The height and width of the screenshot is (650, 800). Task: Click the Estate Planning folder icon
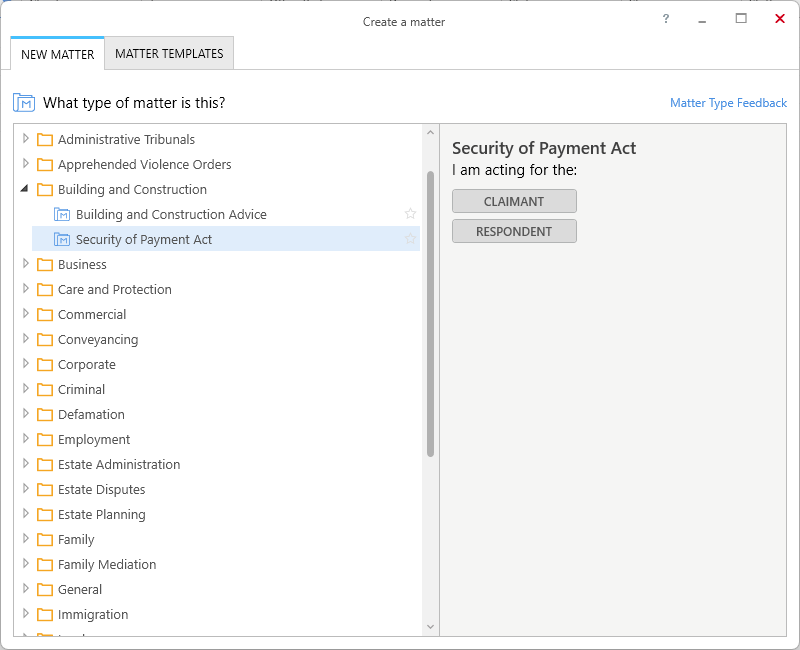click(x=45, y=514)
